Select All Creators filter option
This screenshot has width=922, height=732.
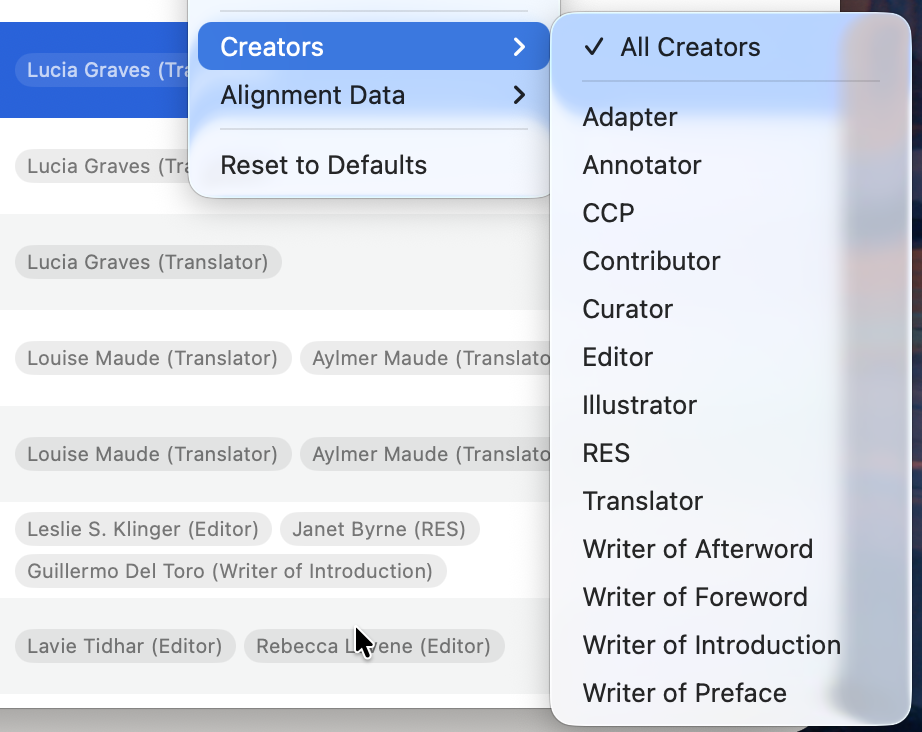pyautogui.click(x=730, y=47)
